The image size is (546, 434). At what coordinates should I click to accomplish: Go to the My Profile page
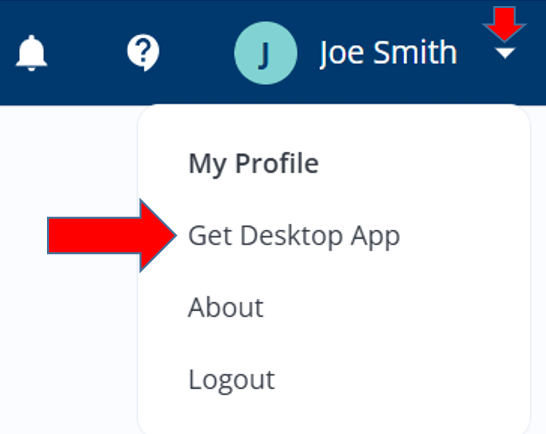click(254, 163)
